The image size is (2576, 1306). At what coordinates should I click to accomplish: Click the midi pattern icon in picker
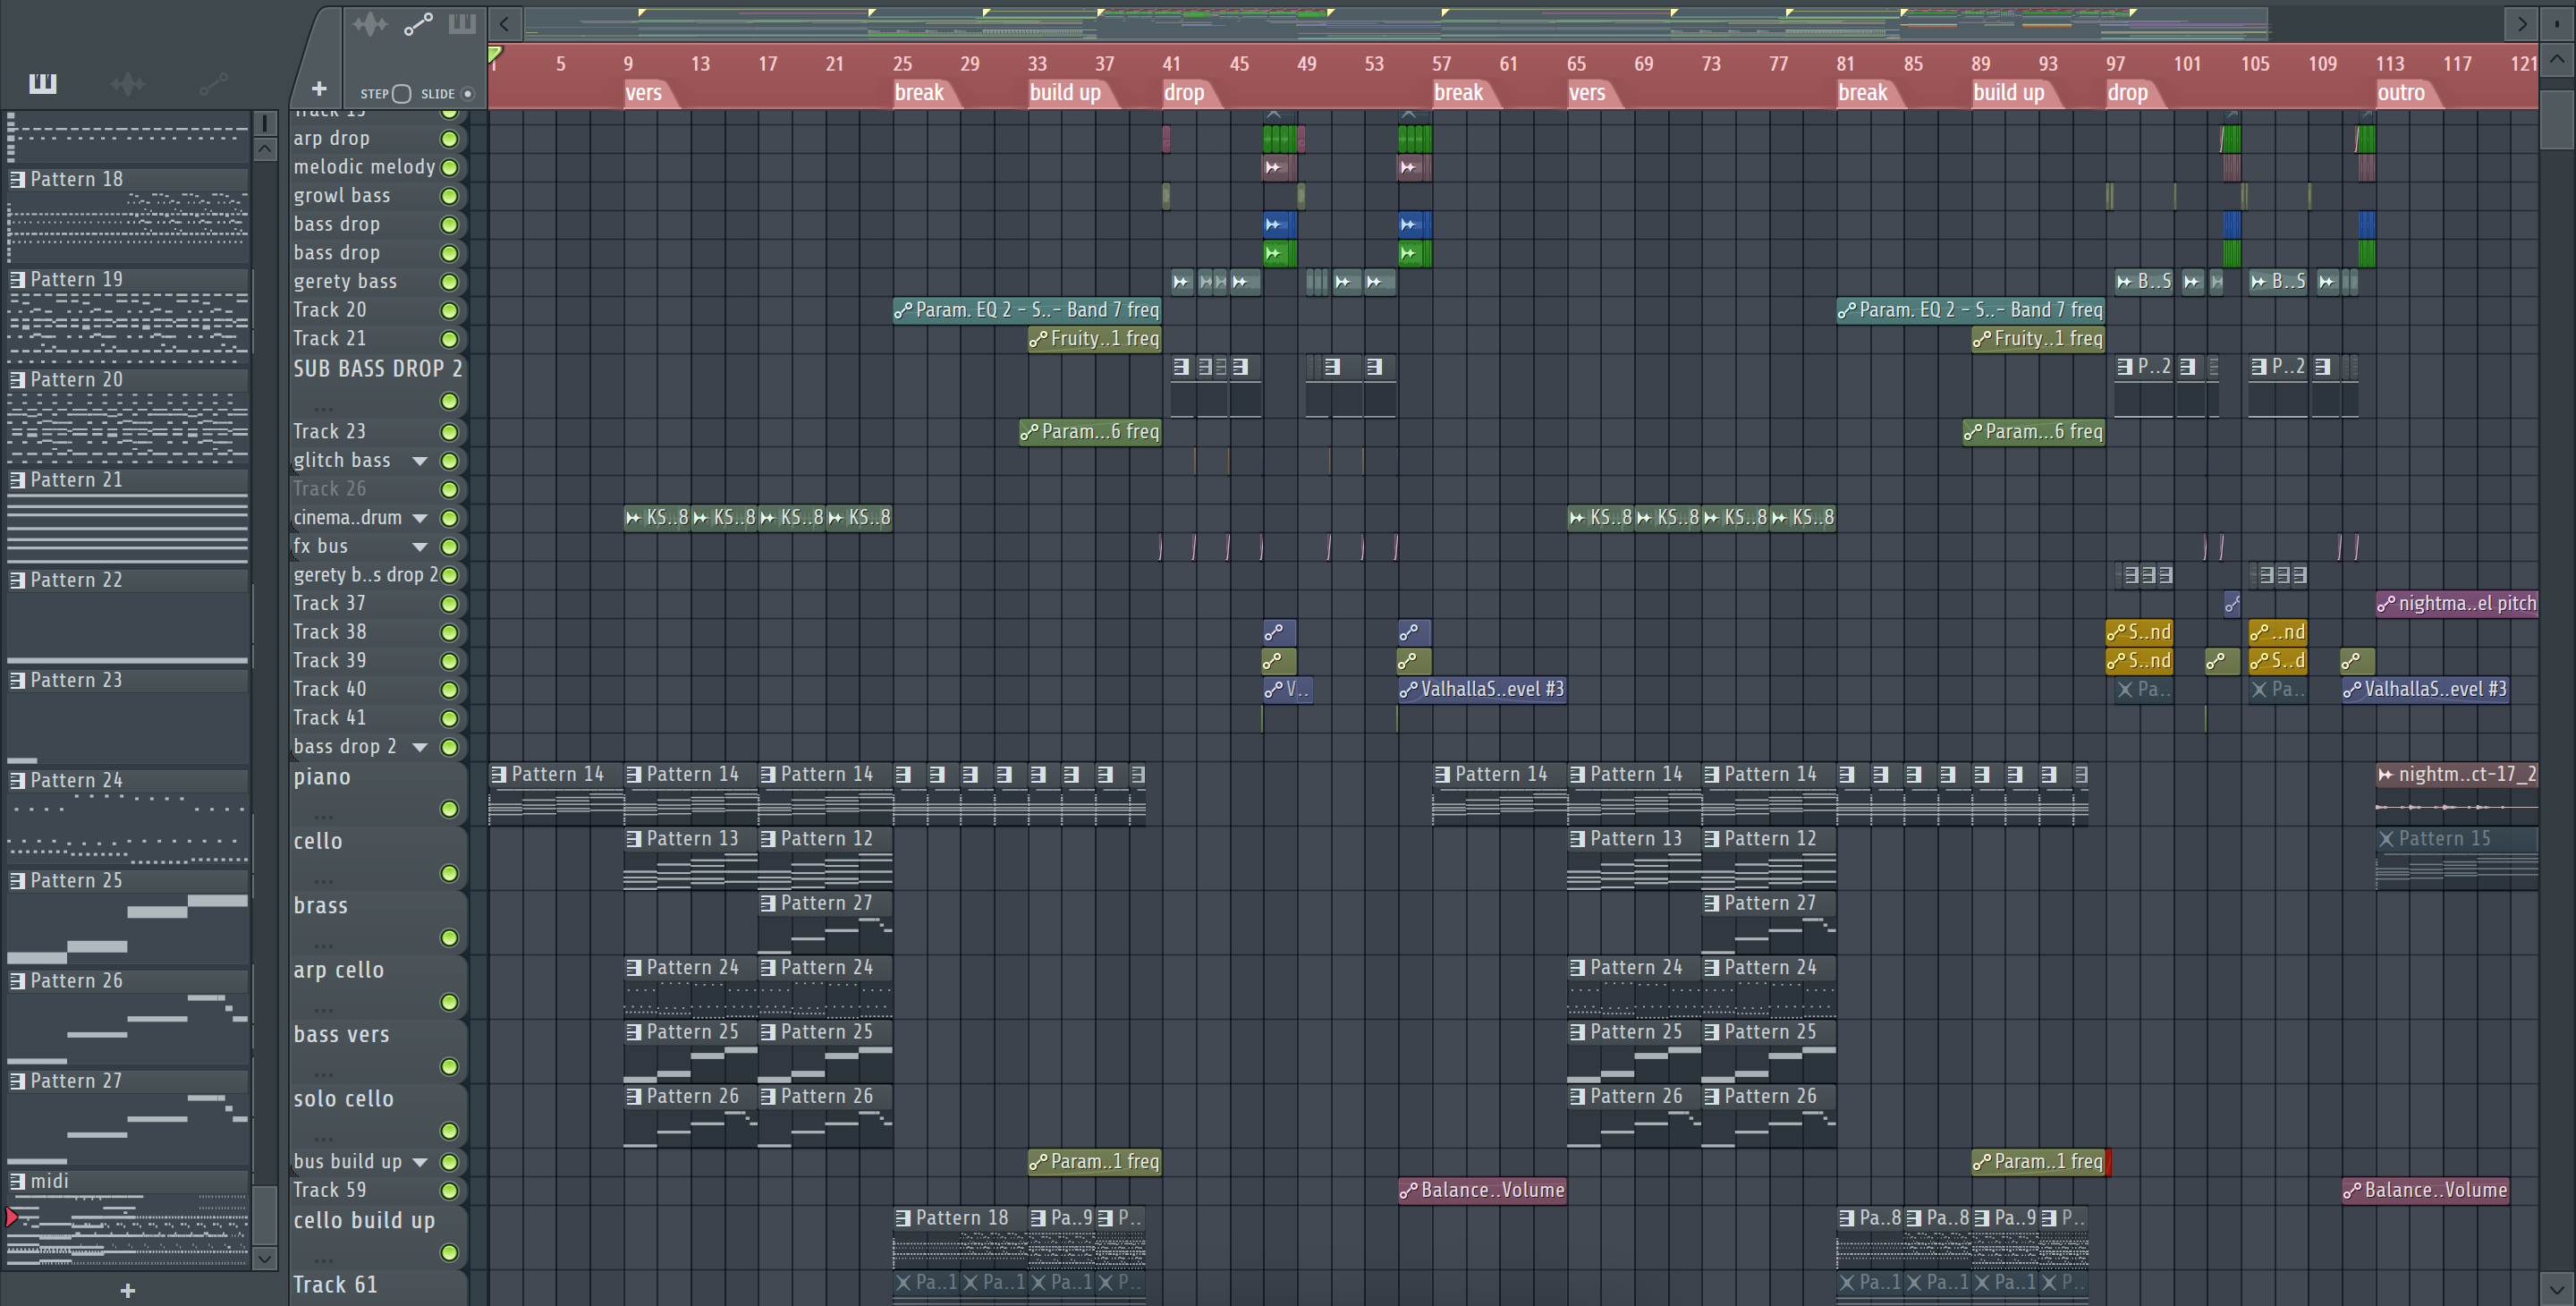point(17,1181)
